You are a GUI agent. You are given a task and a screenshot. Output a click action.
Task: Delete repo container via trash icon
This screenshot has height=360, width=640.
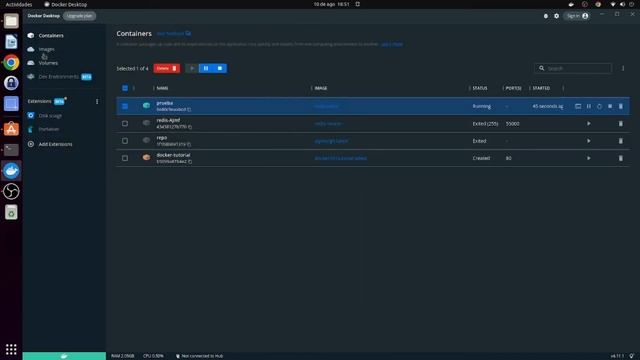pyautogui.click(x=620, y=141)
